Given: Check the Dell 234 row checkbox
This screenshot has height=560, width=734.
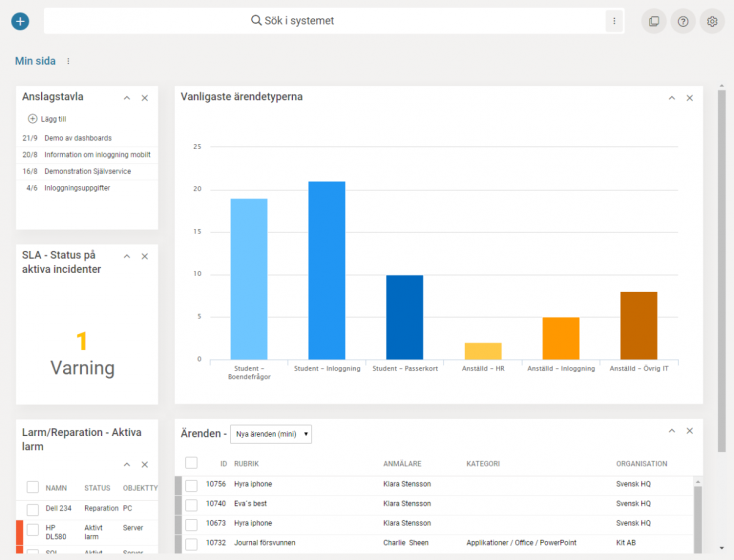Looking at the screenshot, I should click(33, 509).
